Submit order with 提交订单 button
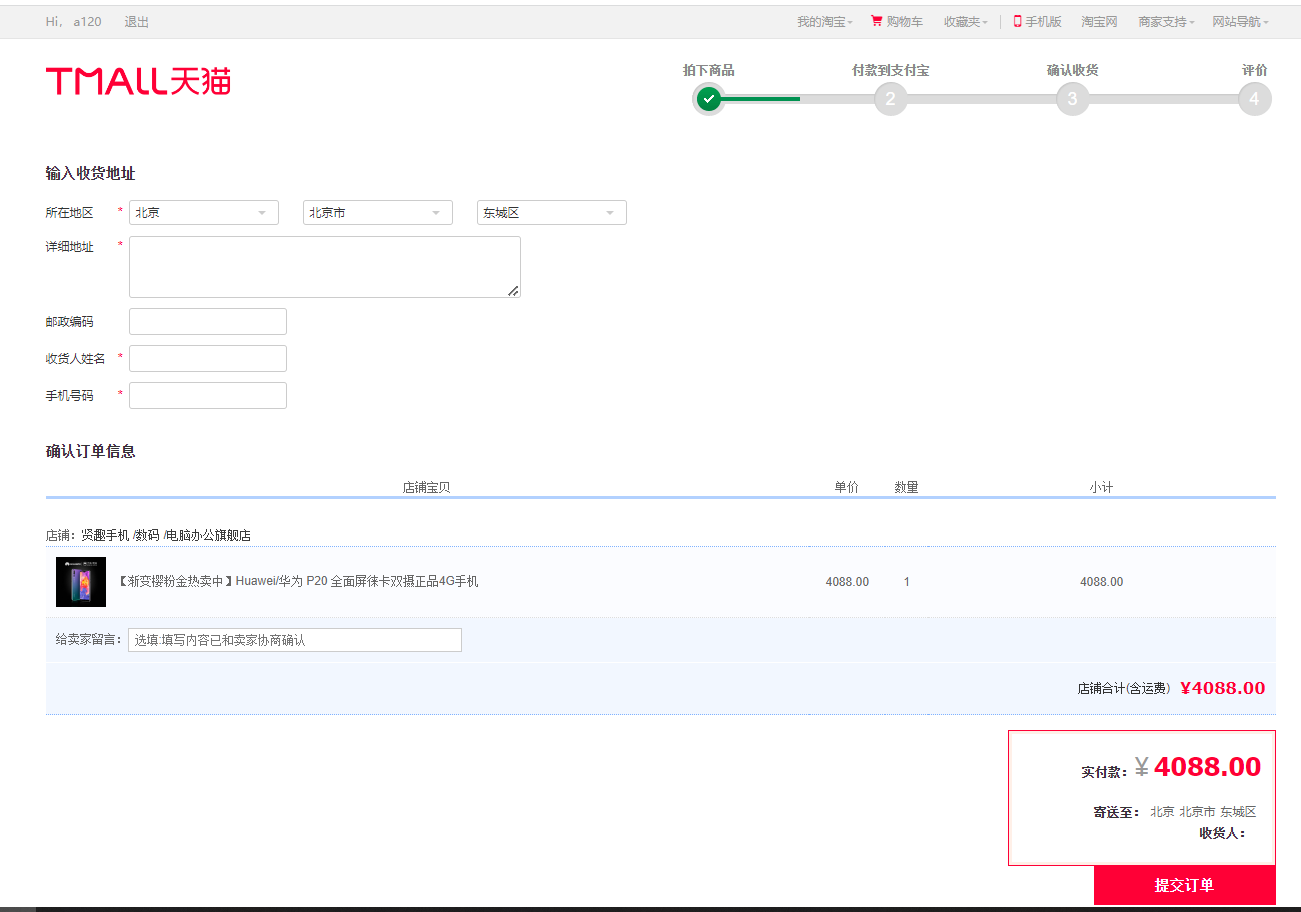Viewport: 1301px width, 912px height. (1185, 886)
